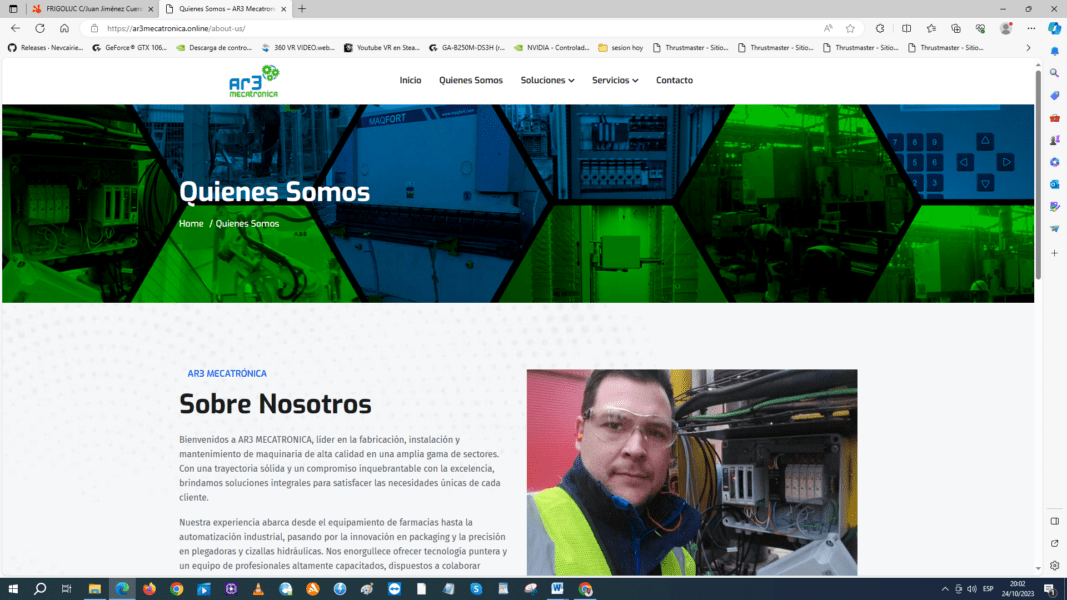This screenshot has width=1067, height=600.
Task: Open the sidebar Search magnifier
Action: coord(1054,73)
